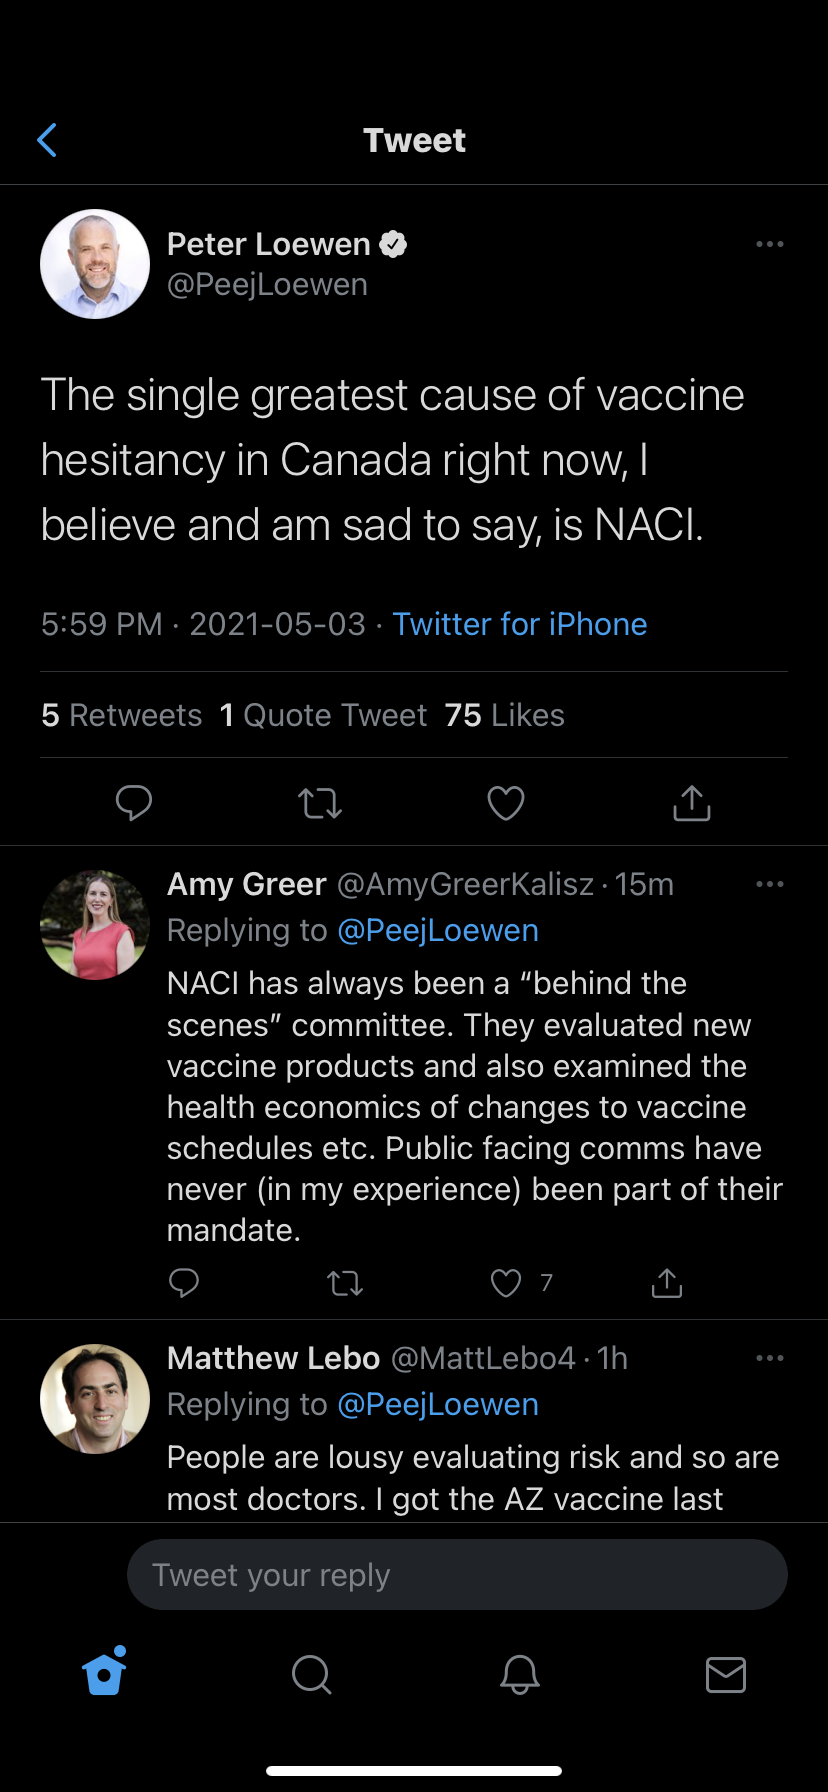
Task: Retweet Peter Loewen's main tweet
Action: click(320, 803)
